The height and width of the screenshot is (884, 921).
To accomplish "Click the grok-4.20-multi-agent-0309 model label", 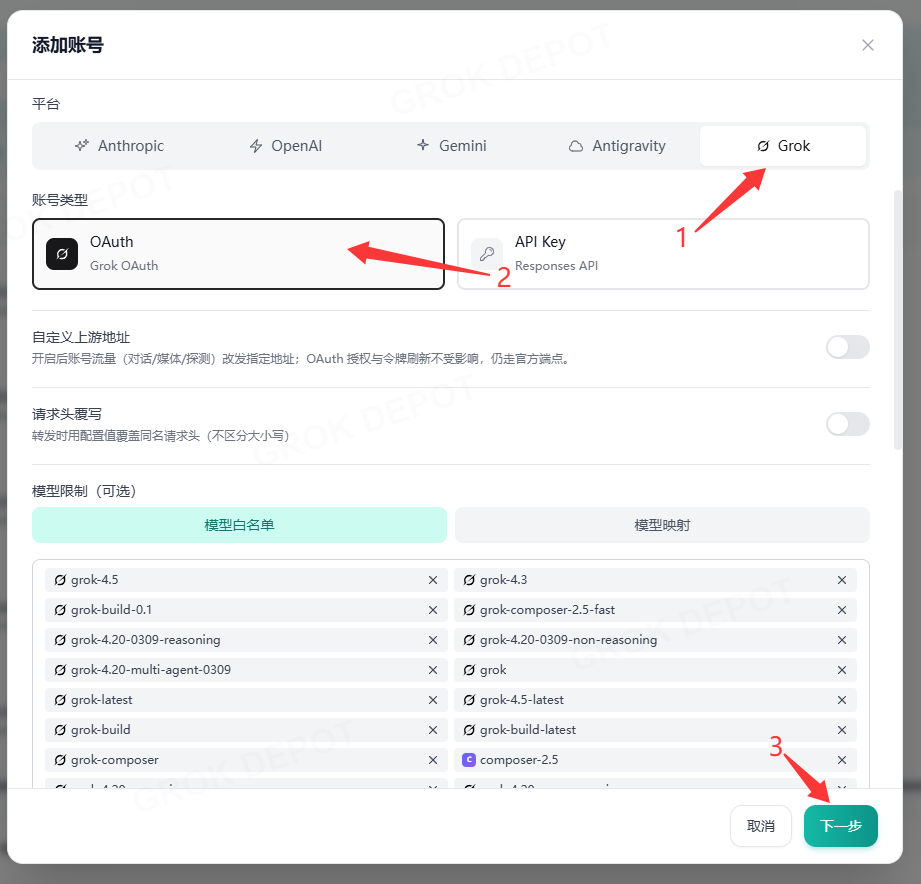I will click(x=151, y=670).
